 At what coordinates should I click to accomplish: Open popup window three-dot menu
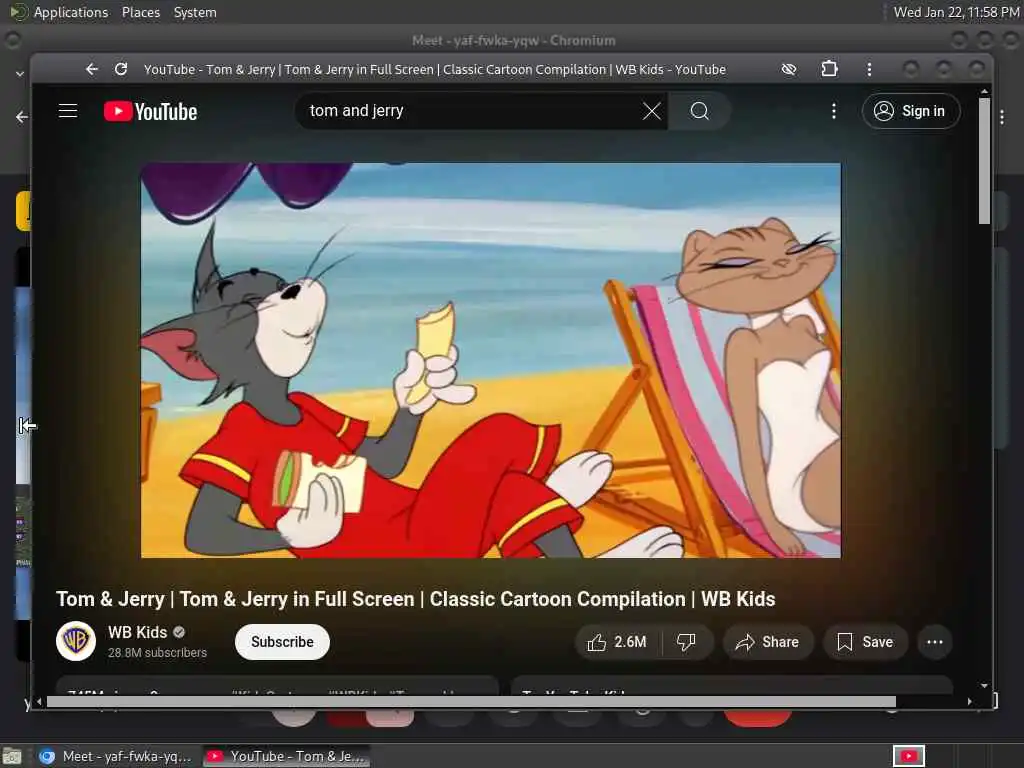[x=869, y=69]
